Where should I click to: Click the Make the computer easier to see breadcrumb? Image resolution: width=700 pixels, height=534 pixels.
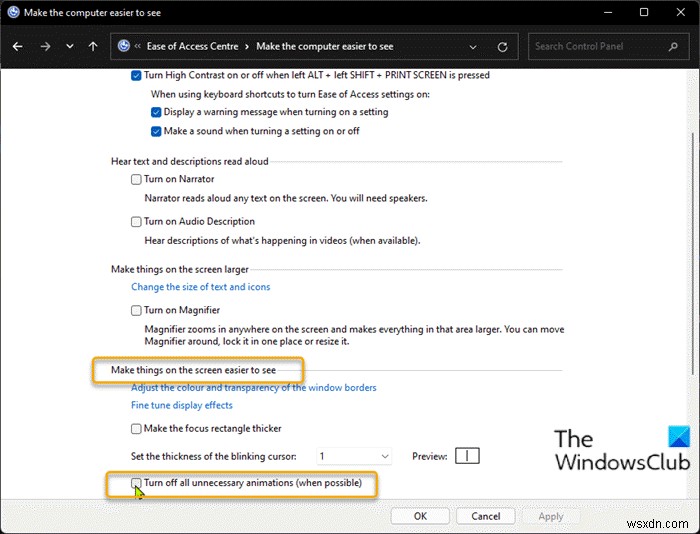pos(325,46)
